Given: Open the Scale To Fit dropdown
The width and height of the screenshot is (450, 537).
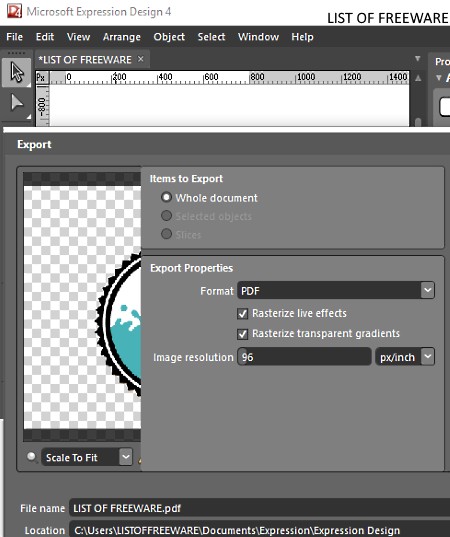Looking at the screenshot, I should click(87, 457).
